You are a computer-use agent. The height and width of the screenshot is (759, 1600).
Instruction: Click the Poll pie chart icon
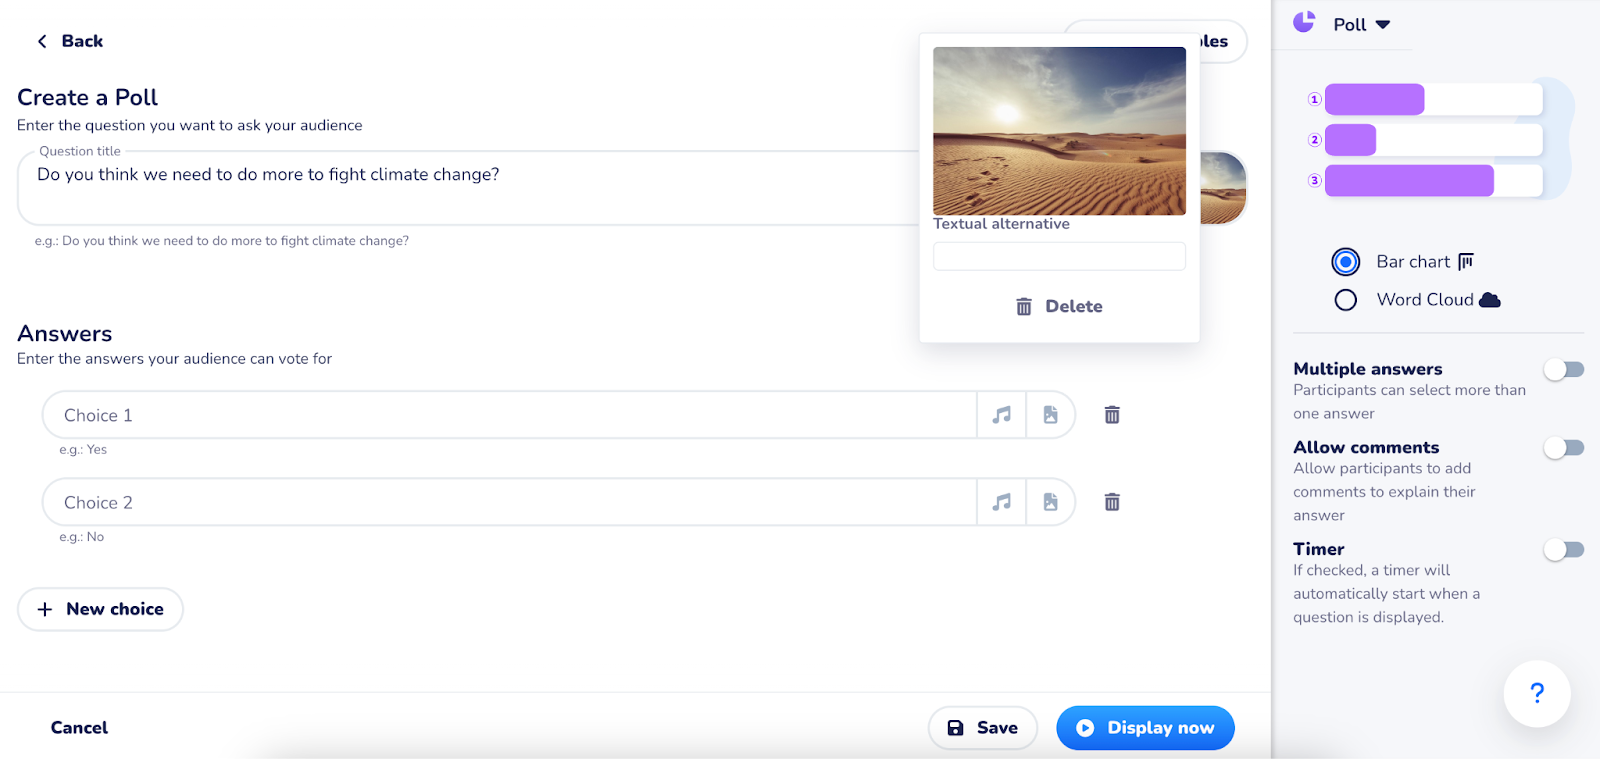(1304, 23)
